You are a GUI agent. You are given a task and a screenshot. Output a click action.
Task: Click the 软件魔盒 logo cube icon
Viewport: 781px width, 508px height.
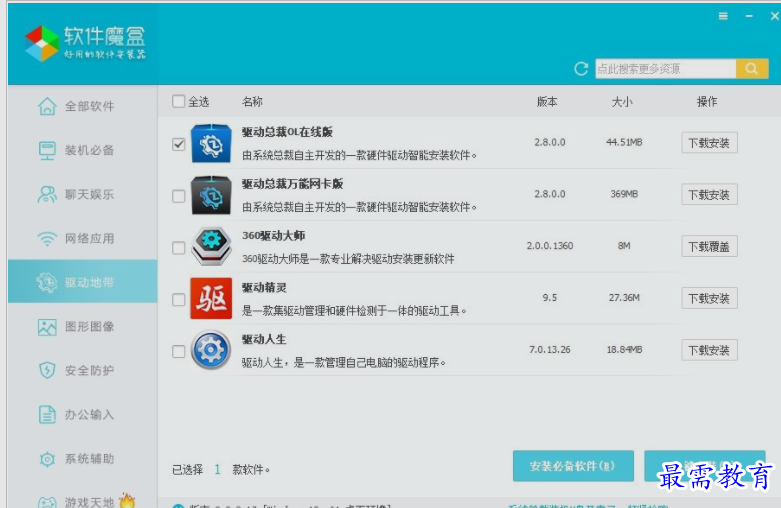click(42, 44)
